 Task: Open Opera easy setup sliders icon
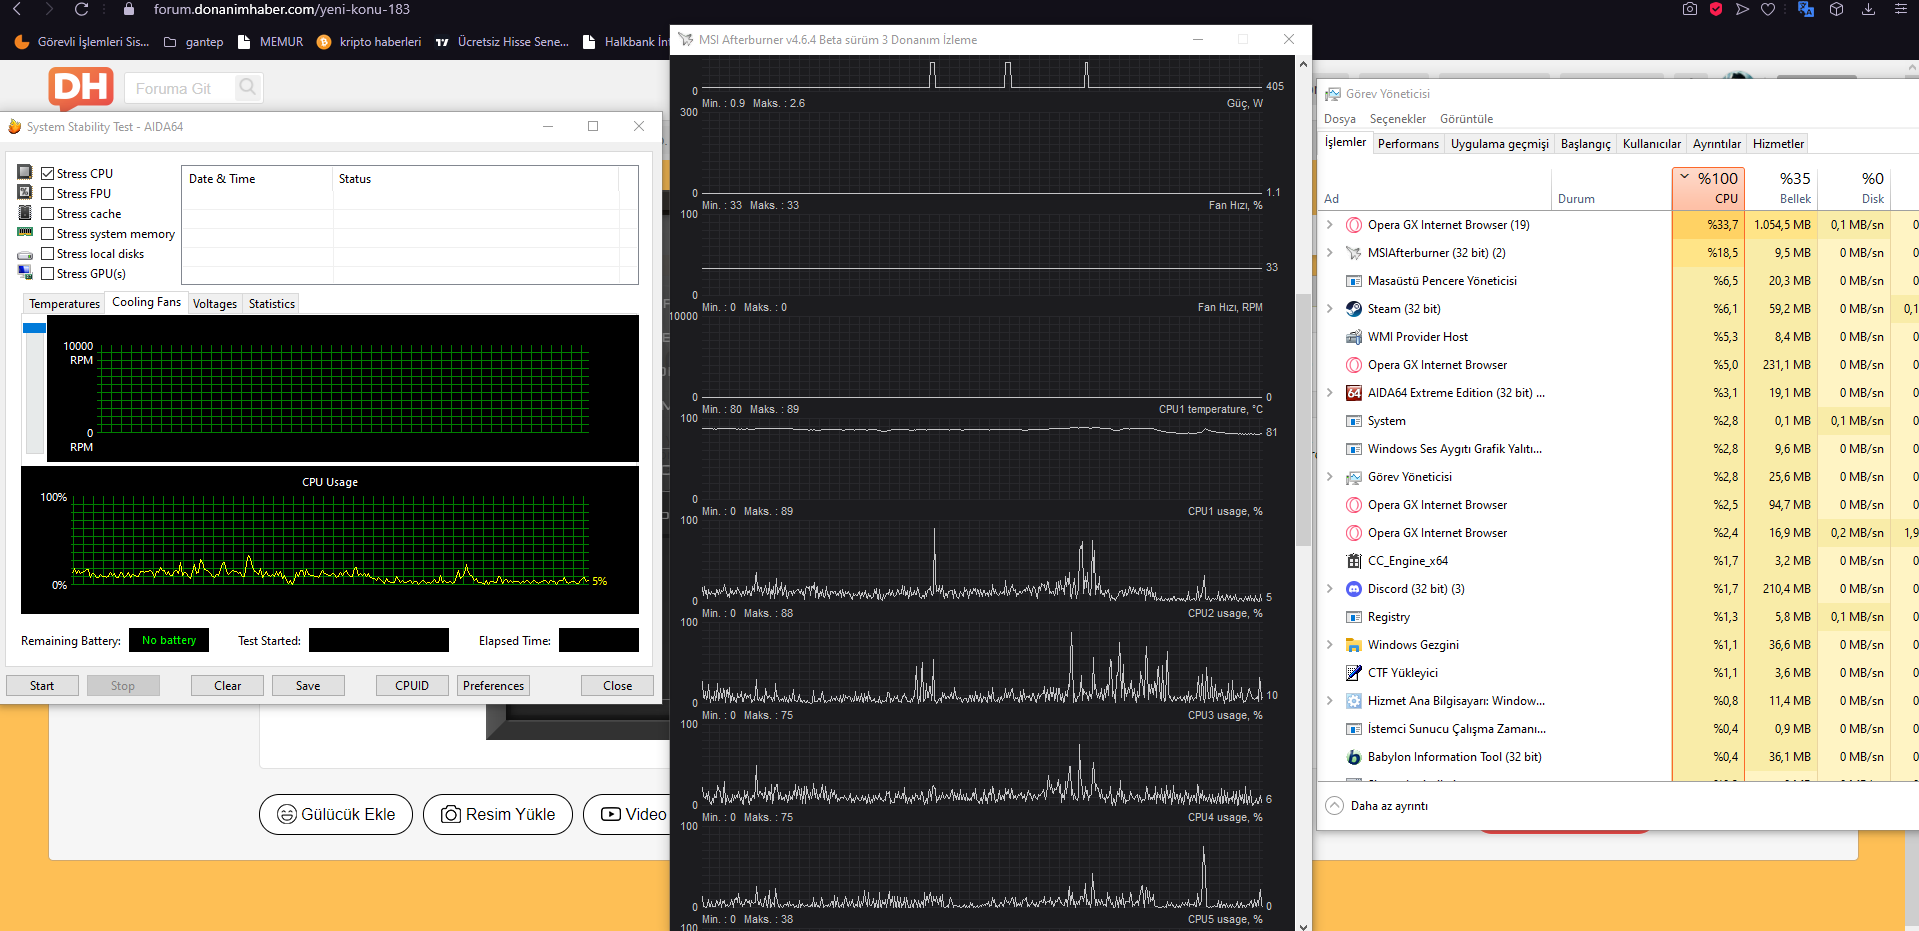pyautogui.click(x=1900, y=9)
